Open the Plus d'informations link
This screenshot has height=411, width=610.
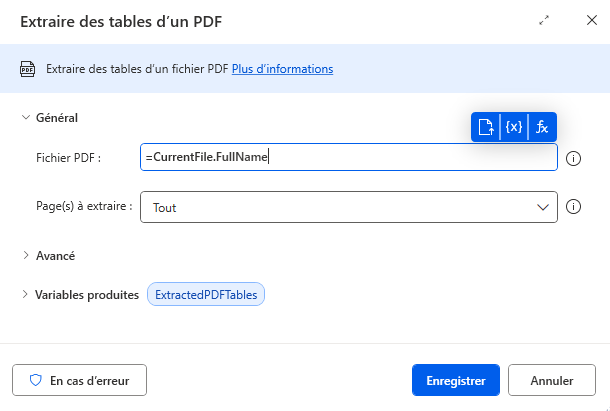tap(282, 69)
